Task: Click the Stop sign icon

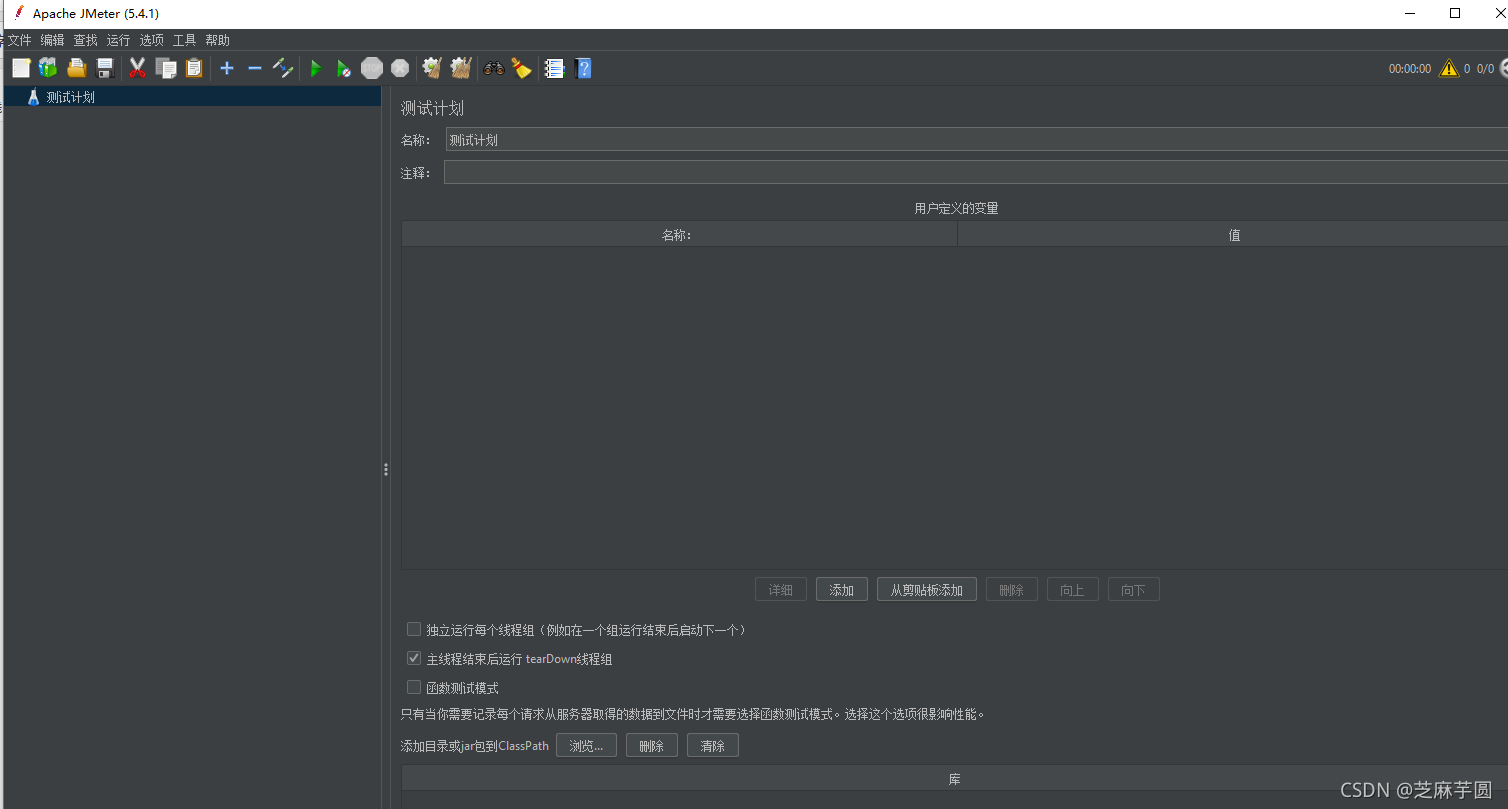Action: [372, 68]
